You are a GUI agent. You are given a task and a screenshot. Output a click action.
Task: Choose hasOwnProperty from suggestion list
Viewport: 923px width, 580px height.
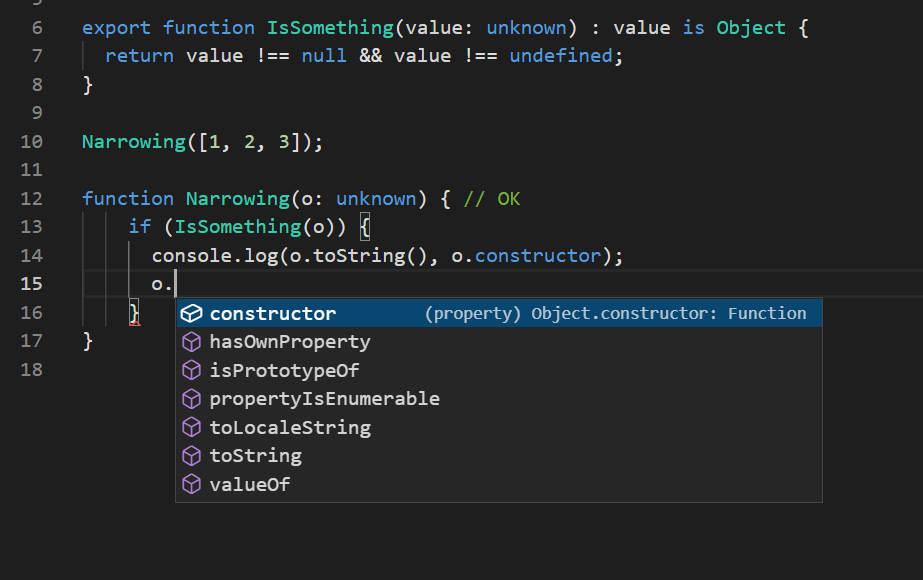(x=499, y=342)
